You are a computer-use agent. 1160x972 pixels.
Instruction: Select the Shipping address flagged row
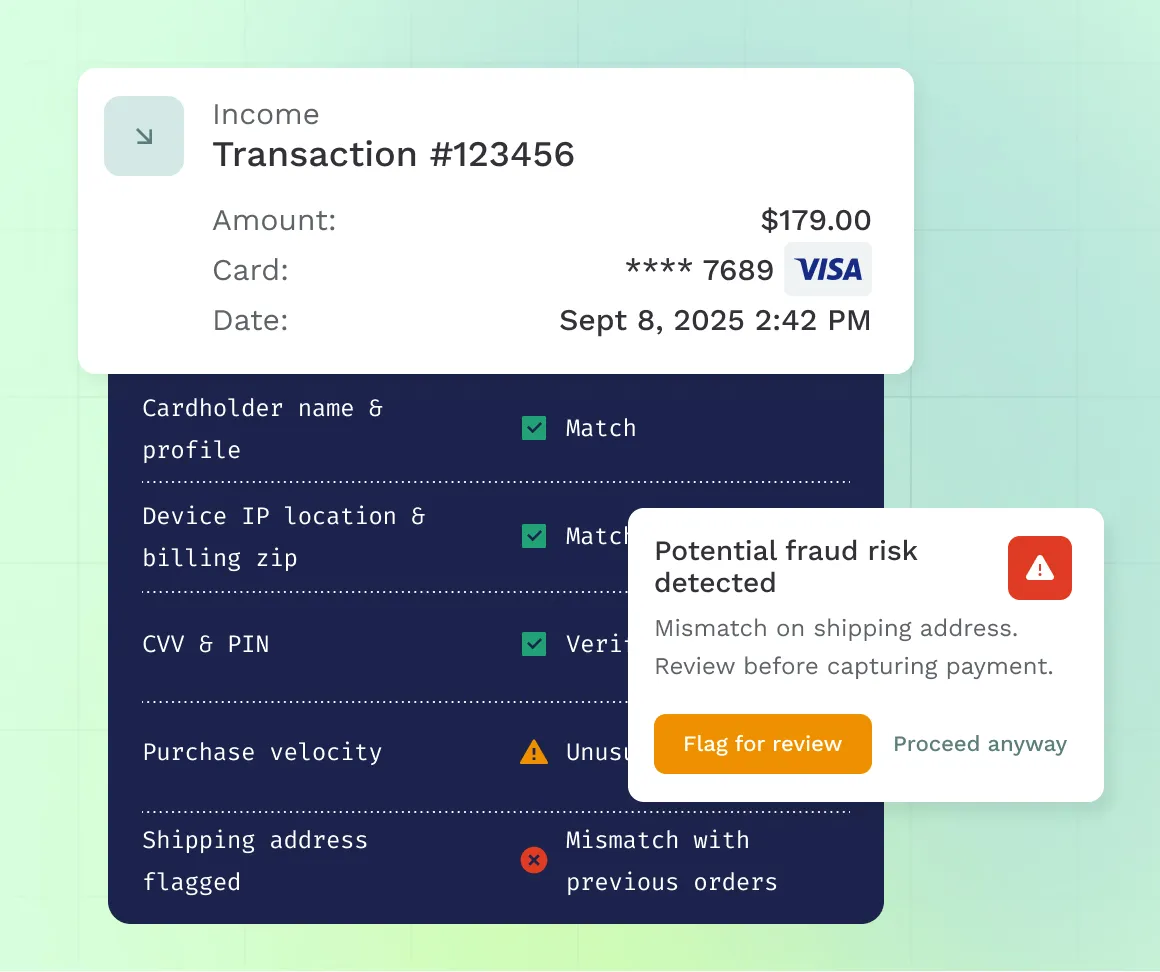(x=254, y=861)
